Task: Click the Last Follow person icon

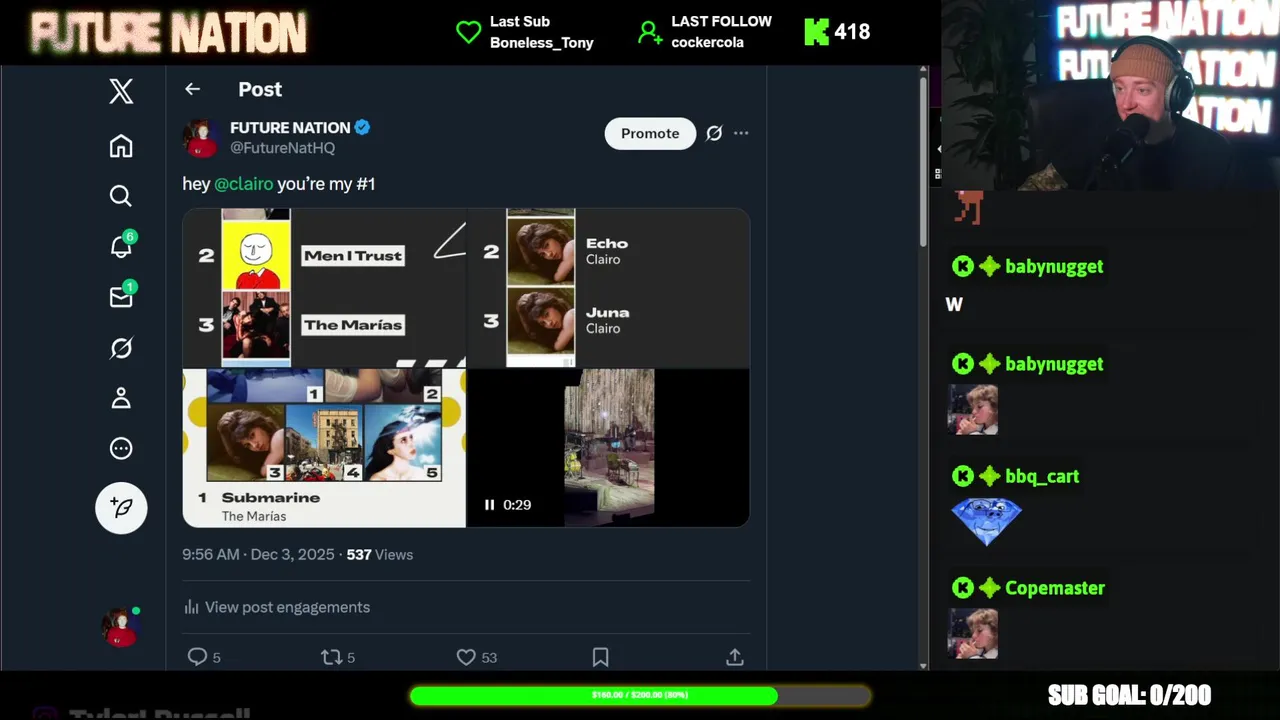Action: (x=650, y=32)
